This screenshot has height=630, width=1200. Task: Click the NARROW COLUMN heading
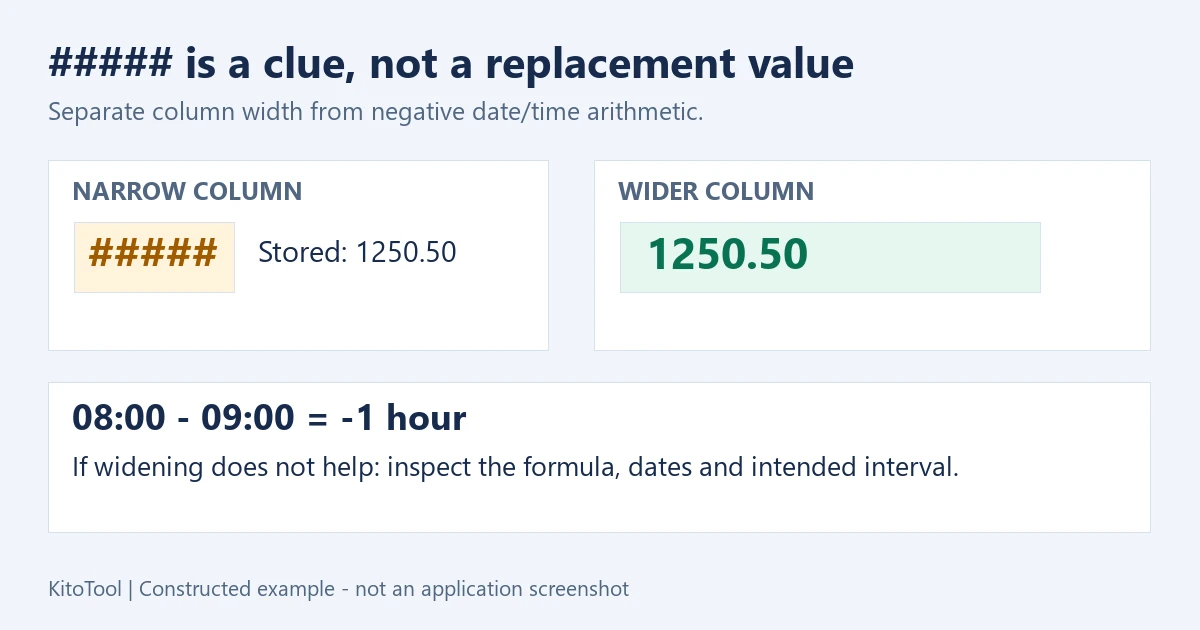point(187,191)
